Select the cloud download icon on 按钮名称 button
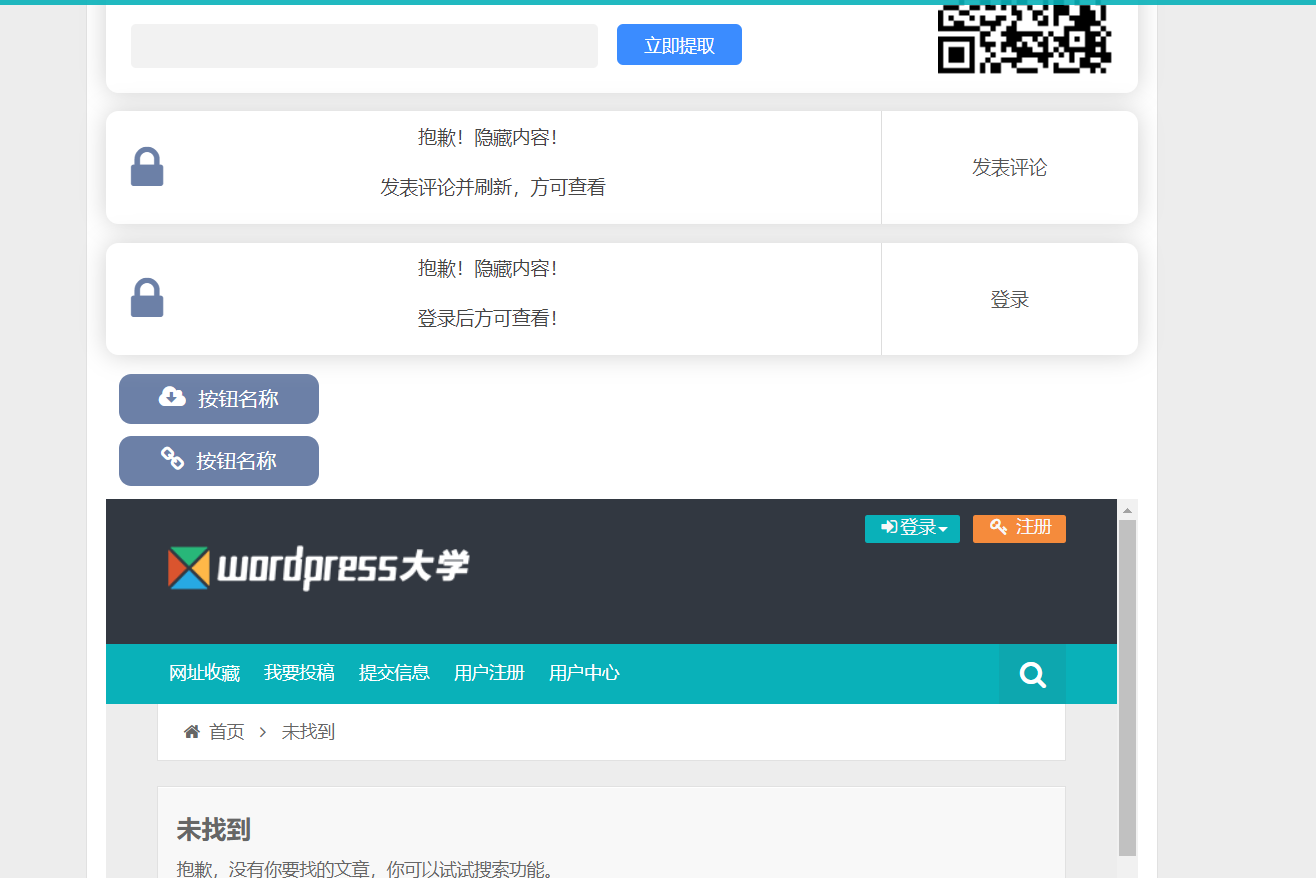 point(172,397)
